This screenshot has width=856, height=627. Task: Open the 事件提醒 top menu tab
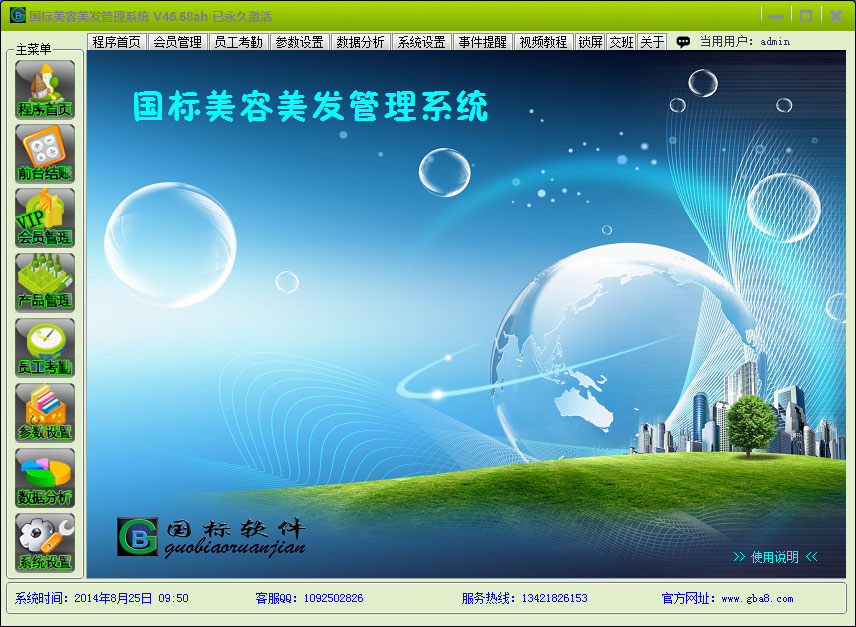click(x=483, y=42)
